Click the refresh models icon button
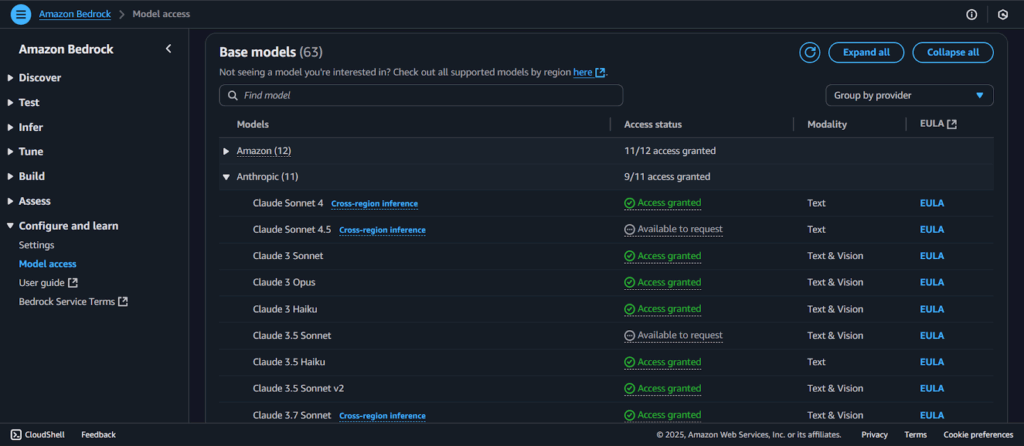Screen dimensions: 1024x446 tap(810, 52)
